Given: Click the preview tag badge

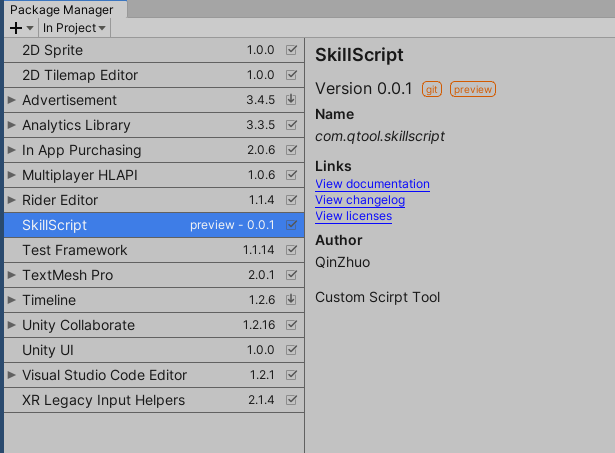Looking at the screenshot, I should pyautogui.click(x=473, y=89).
